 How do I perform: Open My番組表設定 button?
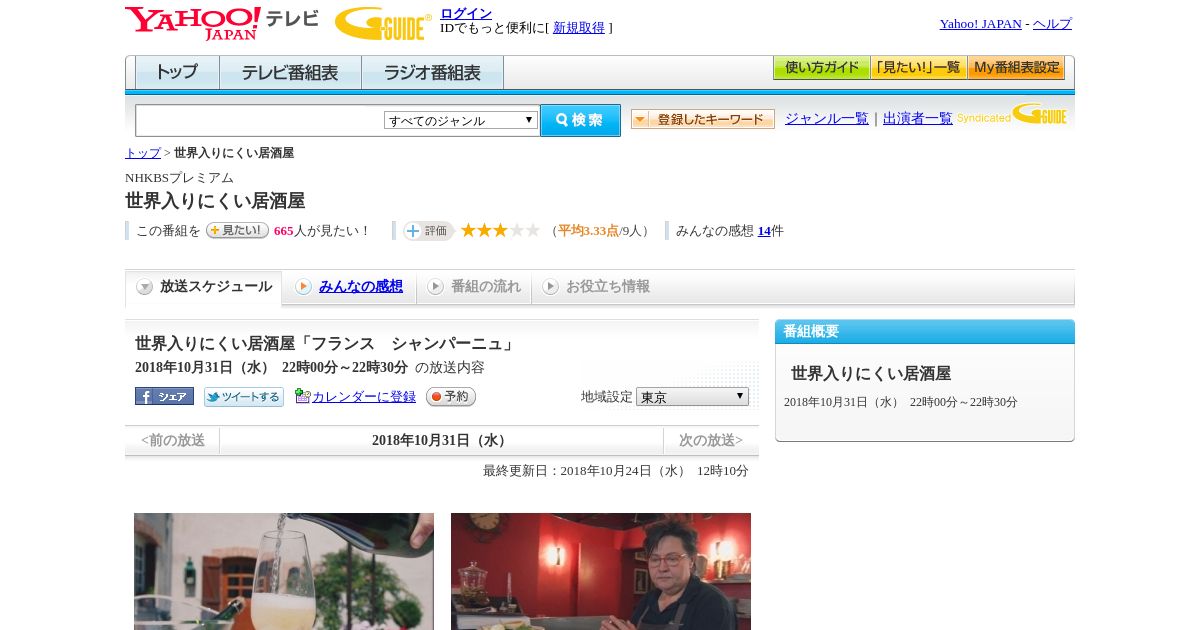coord(1016,68)
